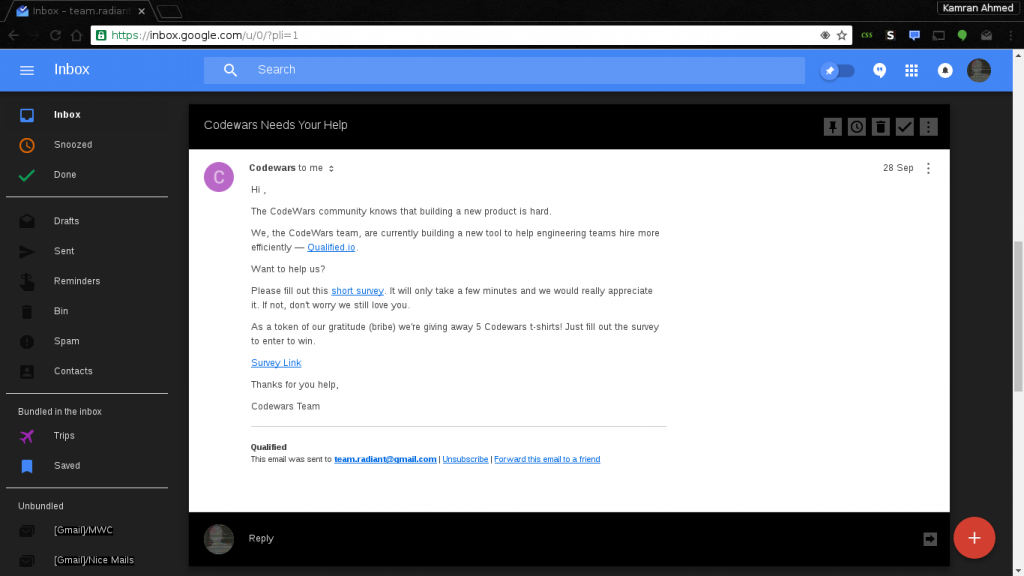Click the Codewars sender avatar
1024x576 pixels.
click(x=219, y=177)
